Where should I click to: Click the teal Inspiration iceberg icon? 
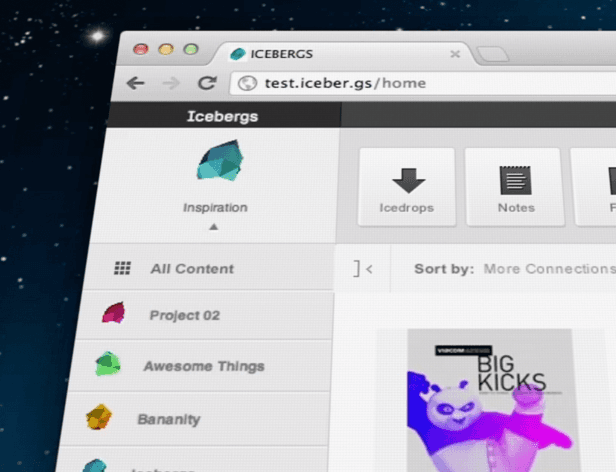click(x=220, y=160)
